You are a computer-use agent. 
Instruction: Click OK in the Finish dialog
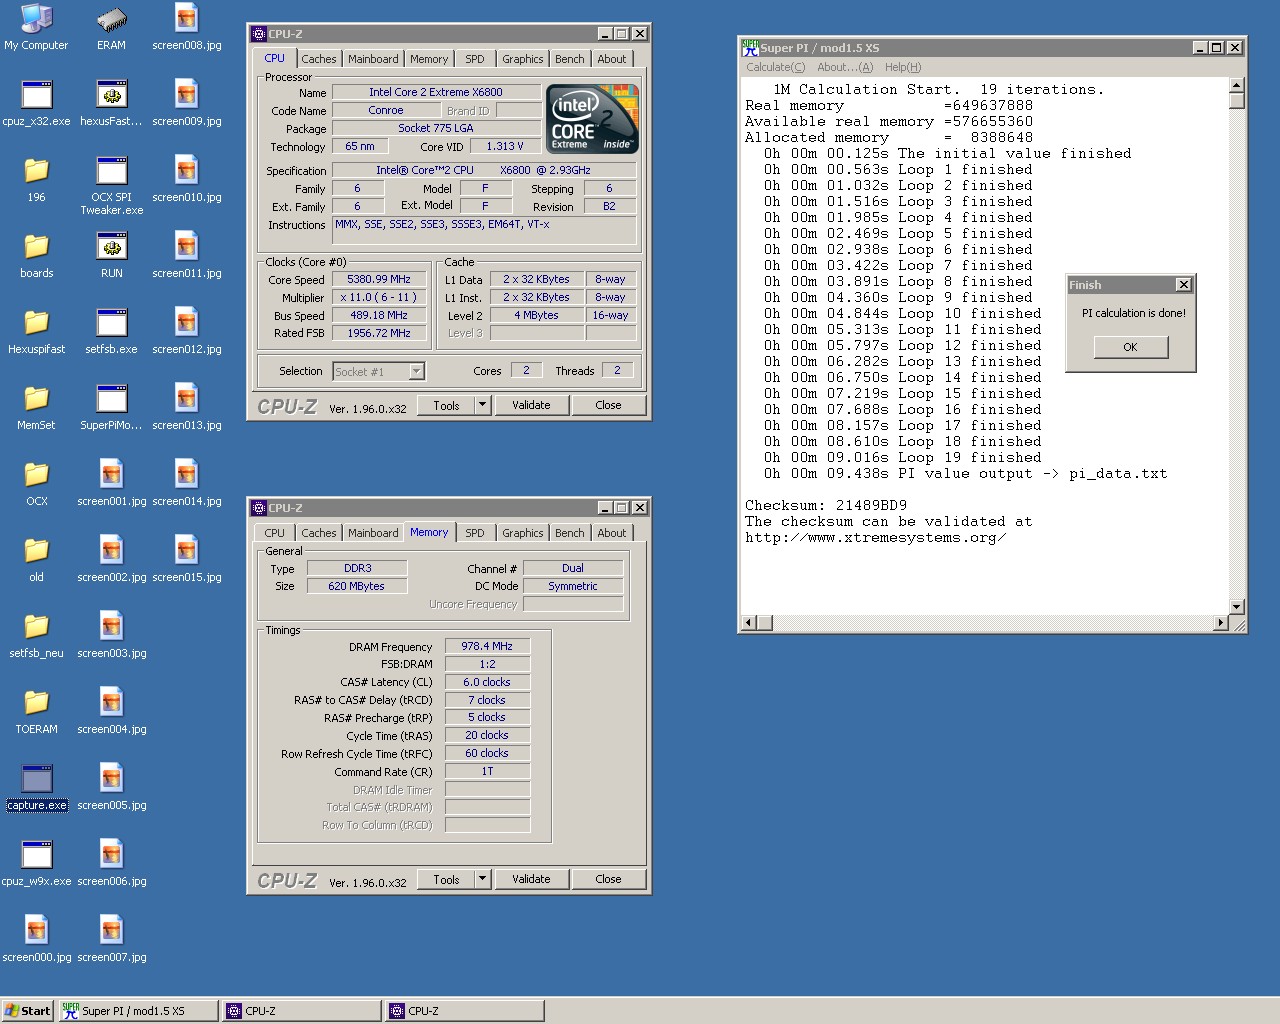1130,347
